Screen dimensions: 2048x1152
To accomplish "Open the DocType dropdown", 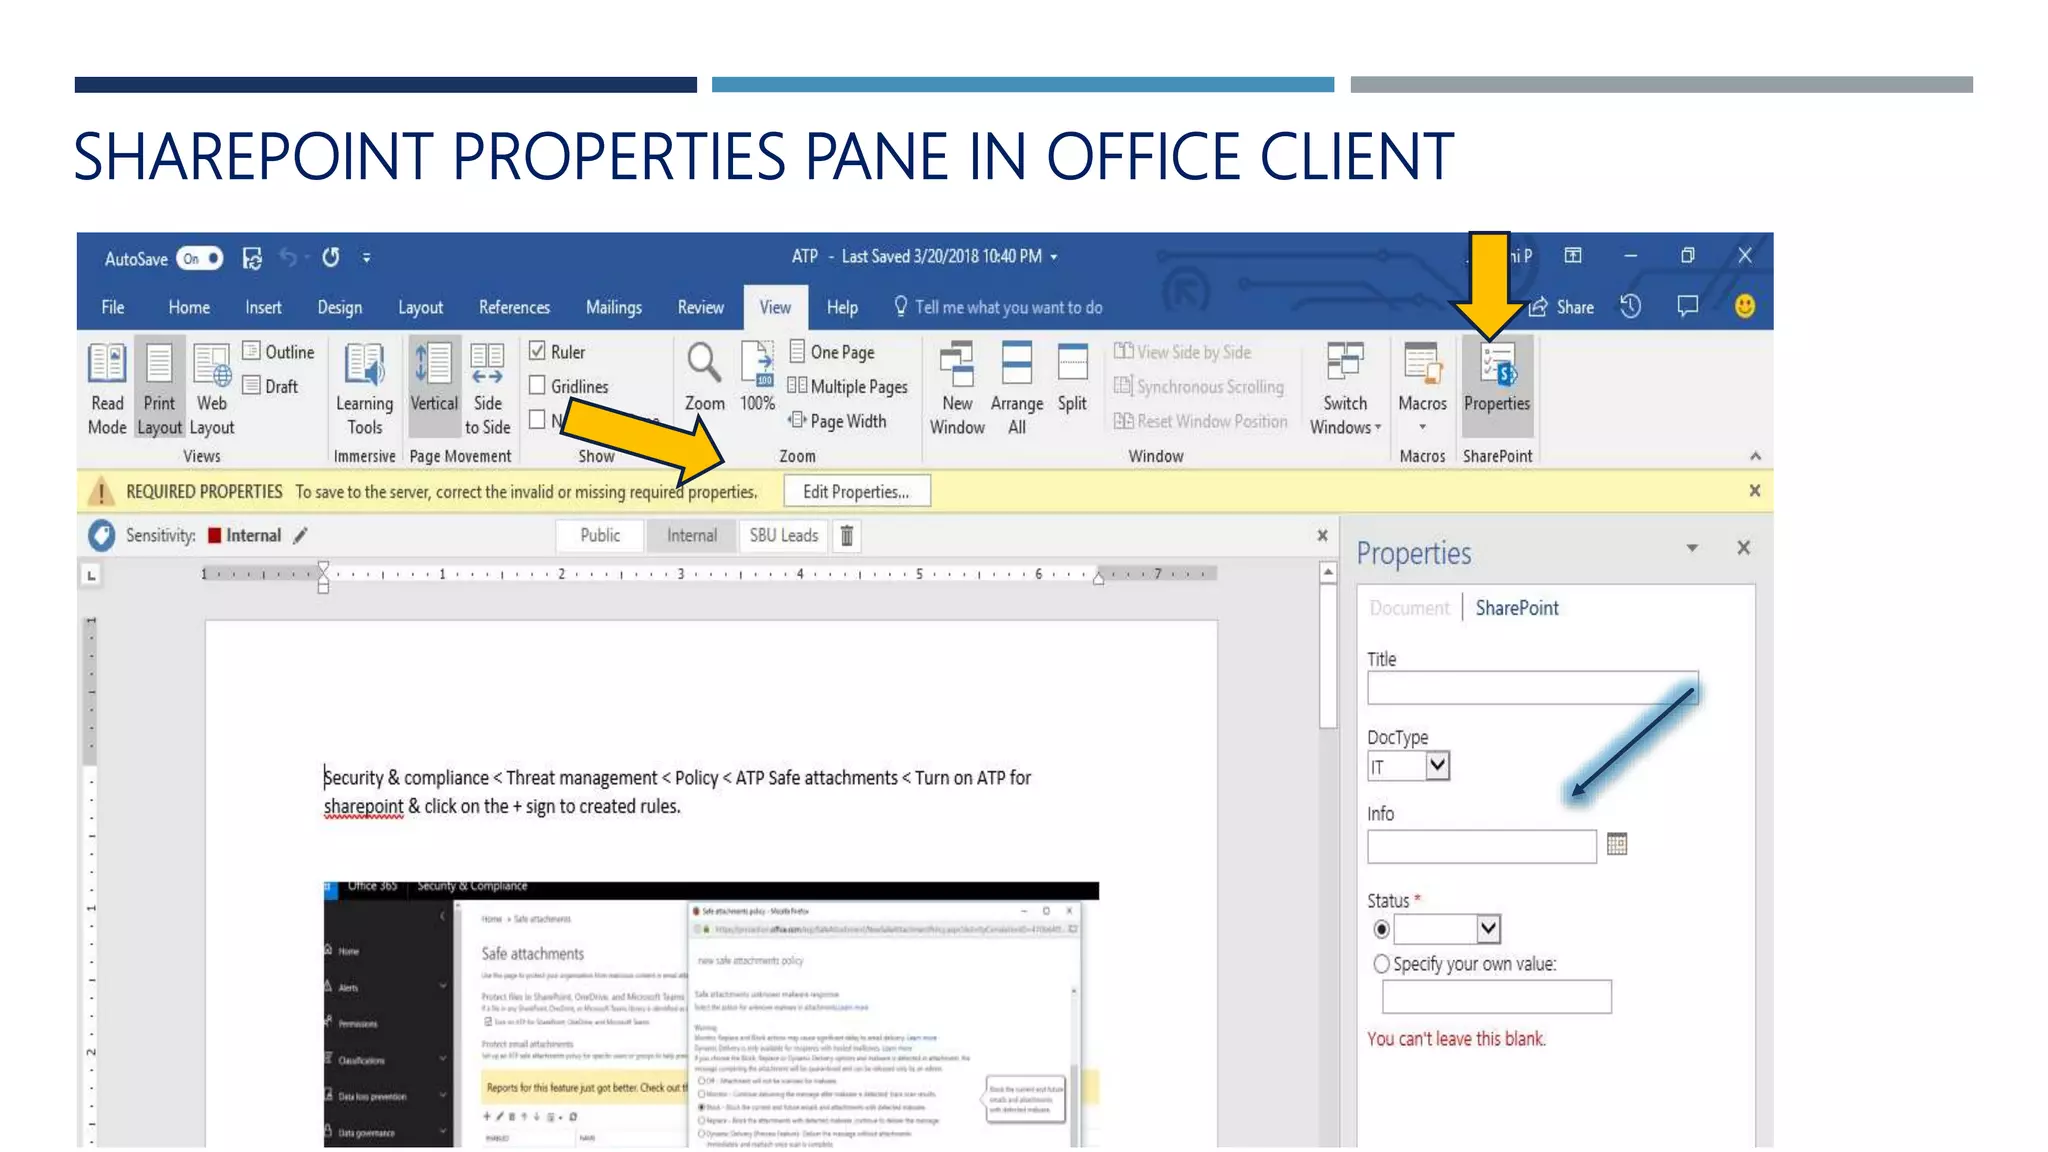I will point(1437,766).
